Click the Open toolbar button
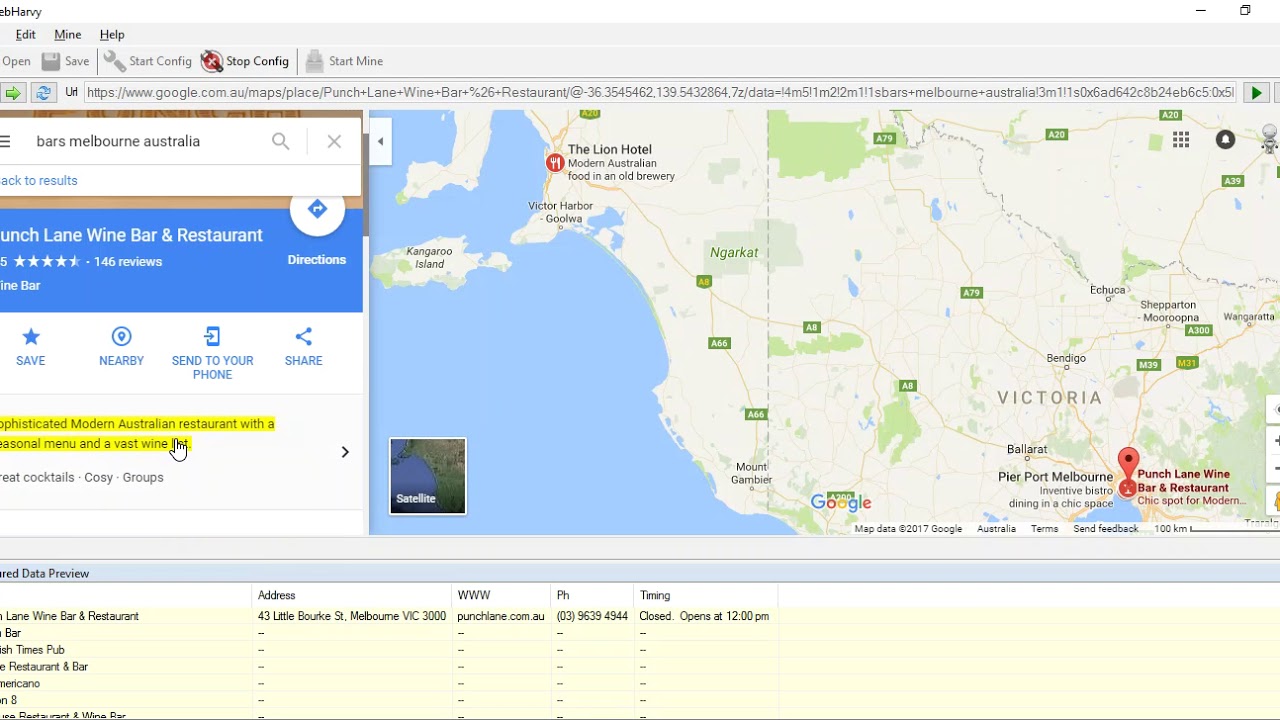1280x720 pixels. coord(16,61)
